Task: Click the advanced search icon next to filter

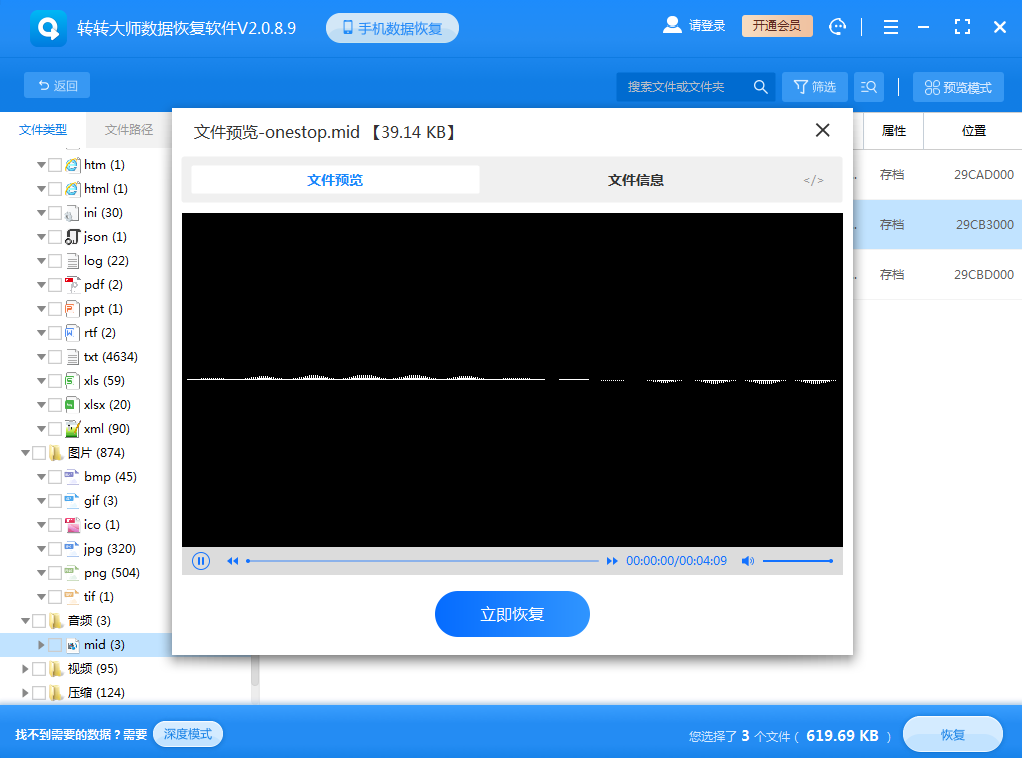Action: (868, 87)
